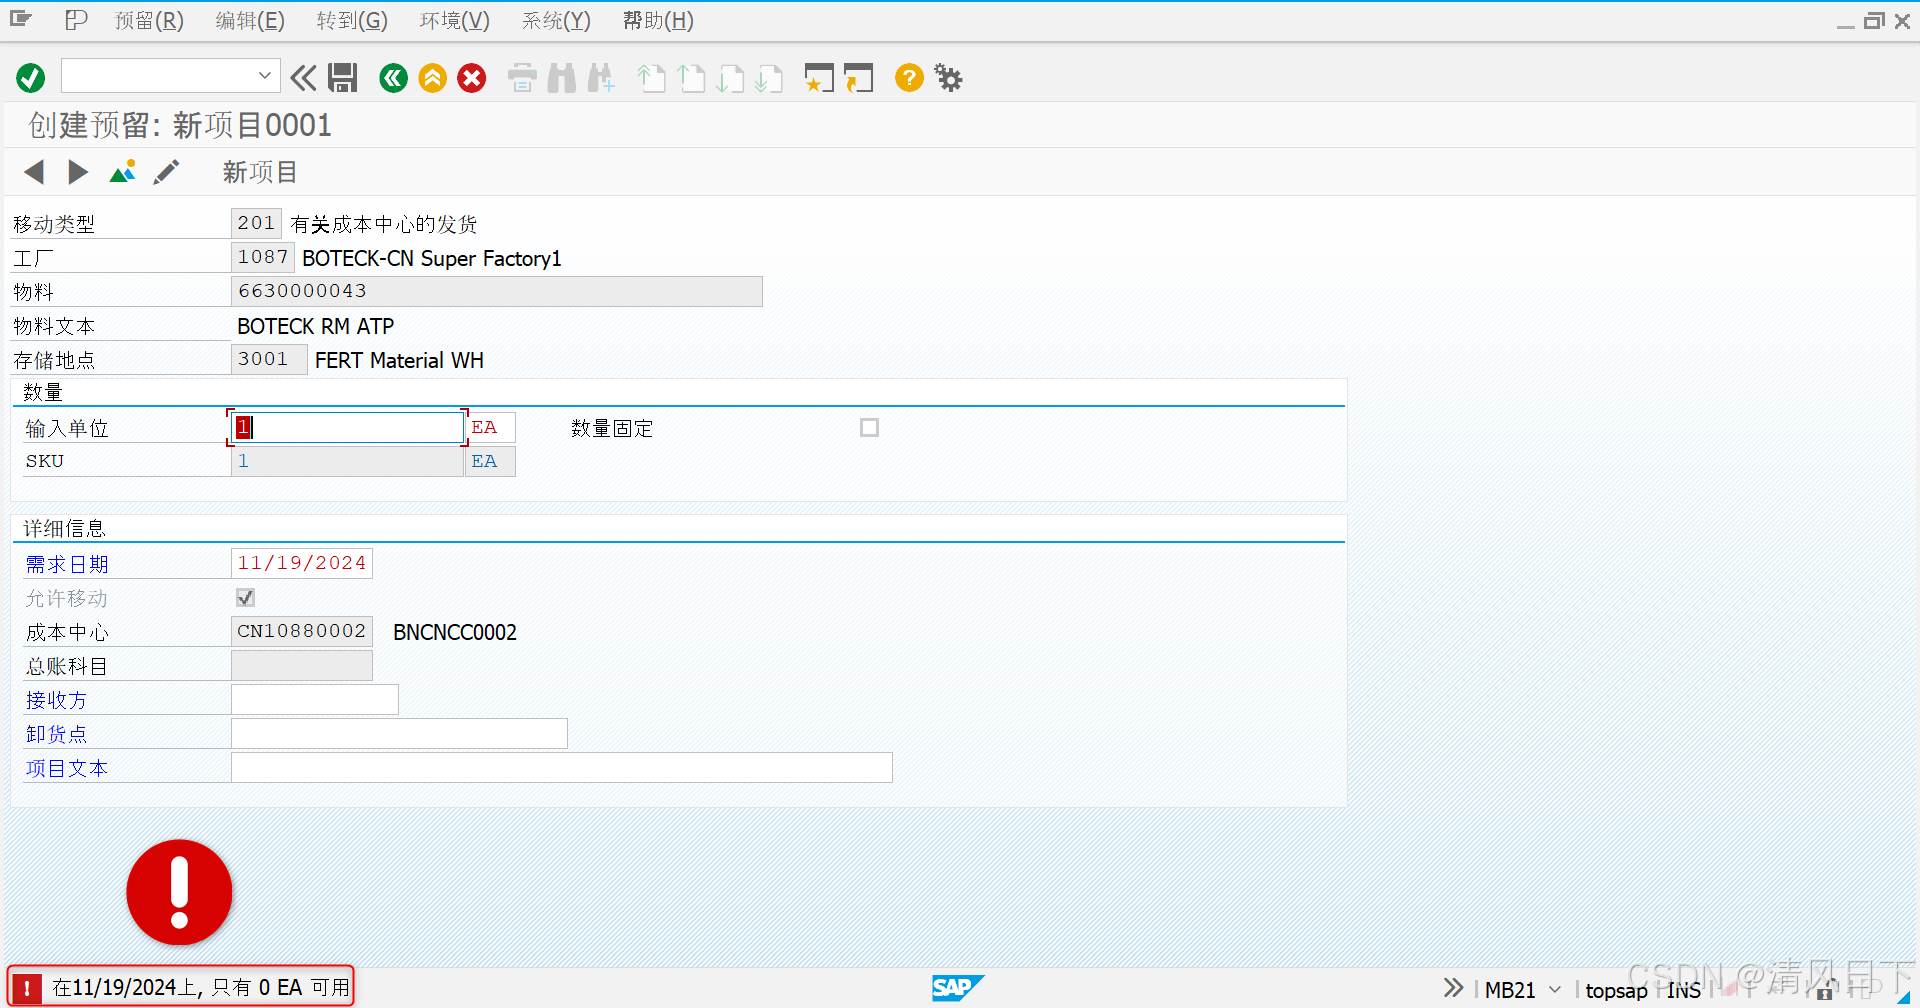
Task: Click the 项目文本 label link
Action: 67,768
